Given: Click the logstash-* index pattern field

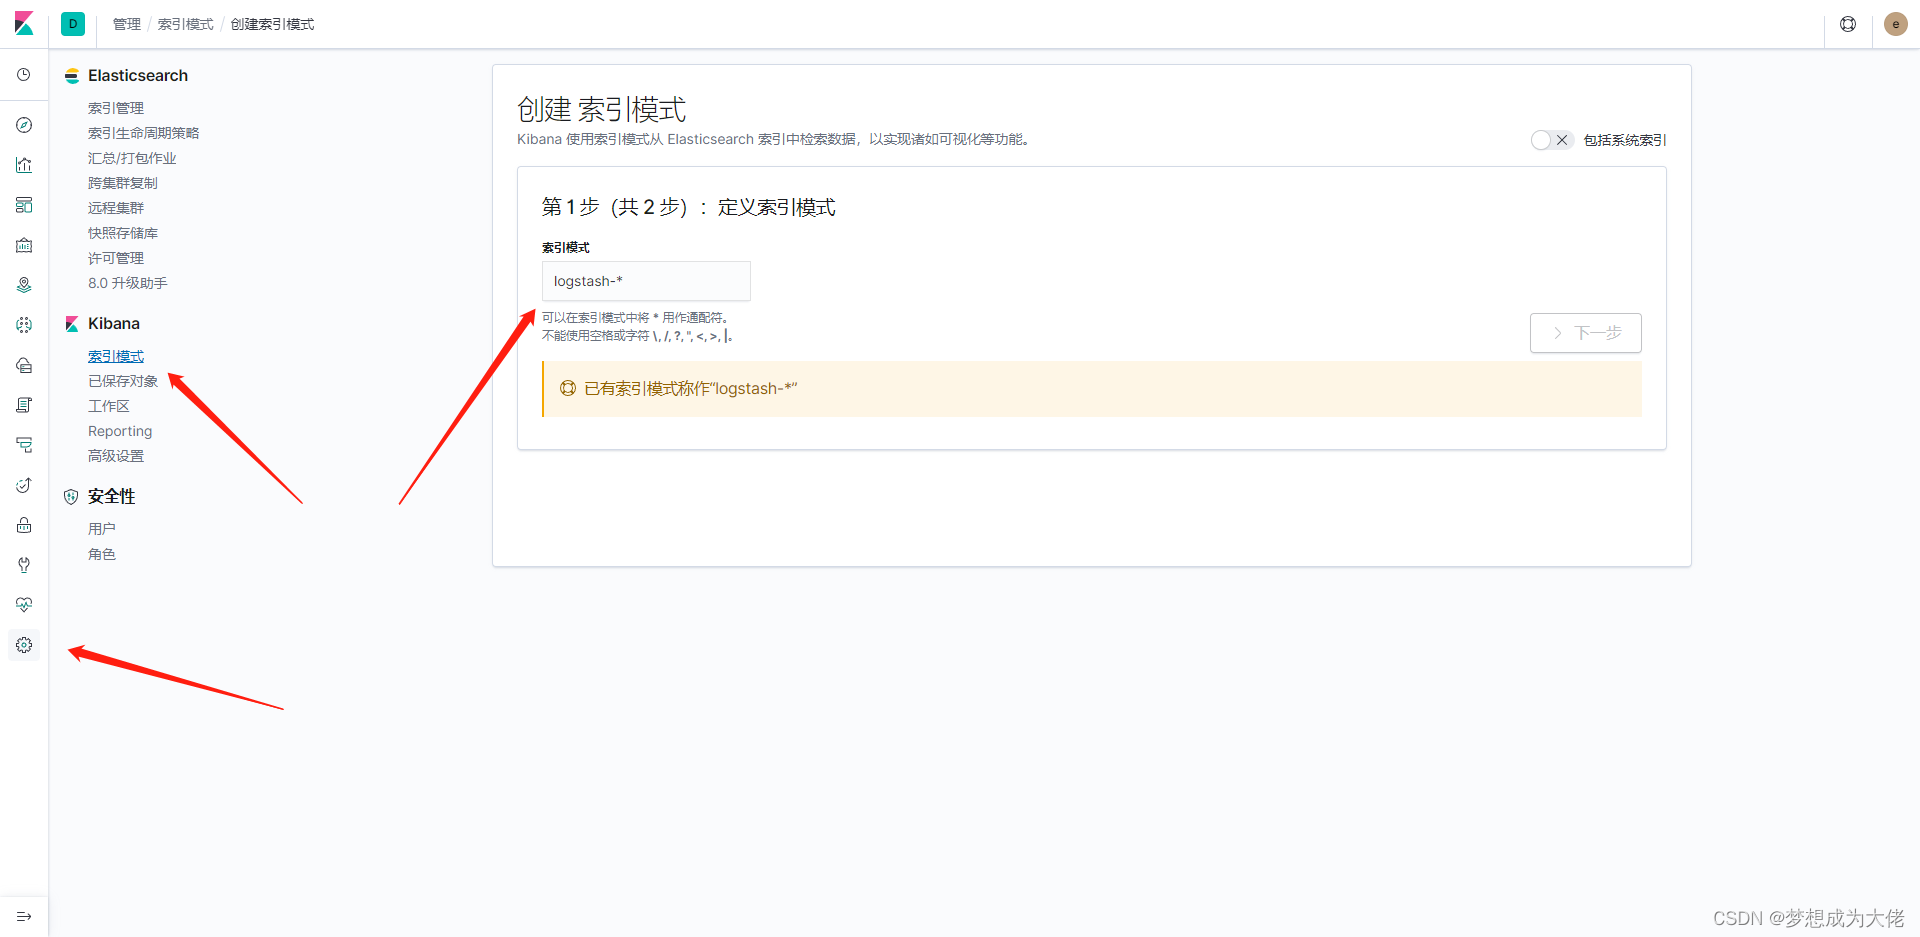Looking at the screenshot, I should click(x=645, y=281).
